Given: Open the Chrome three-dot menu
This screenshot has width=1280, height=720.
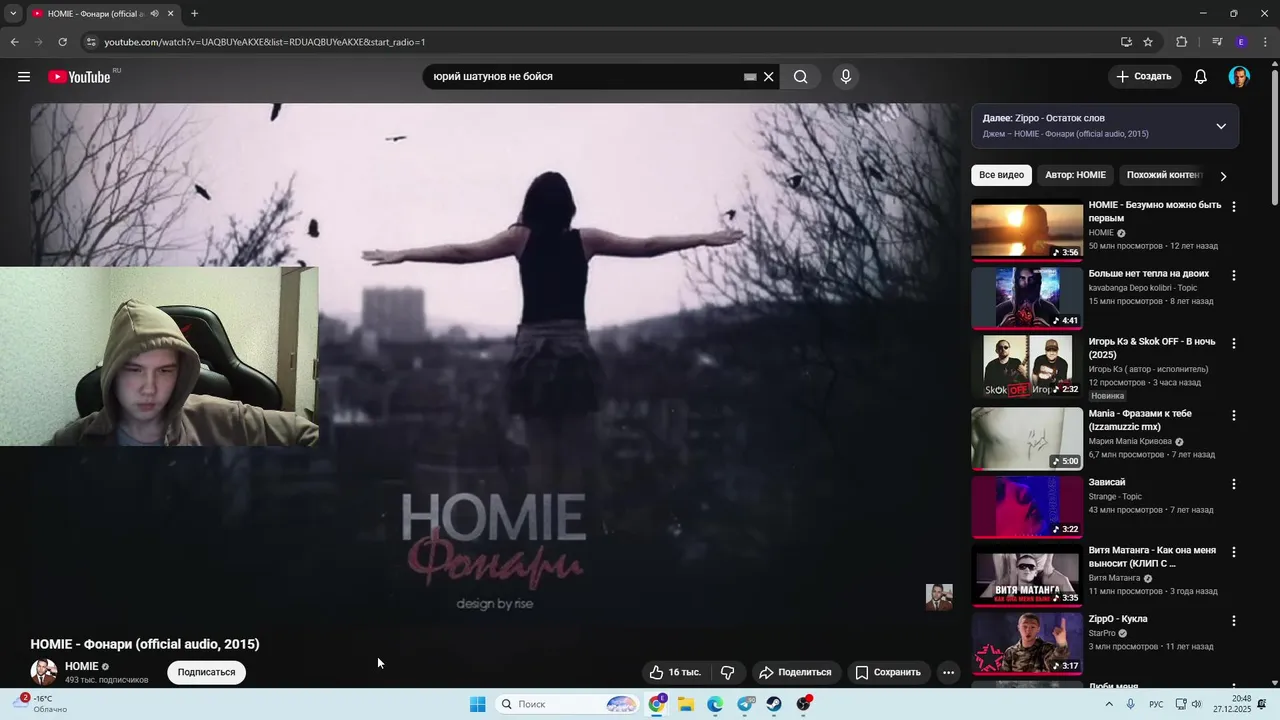Looking at the screenshot, I should 1266,42.
